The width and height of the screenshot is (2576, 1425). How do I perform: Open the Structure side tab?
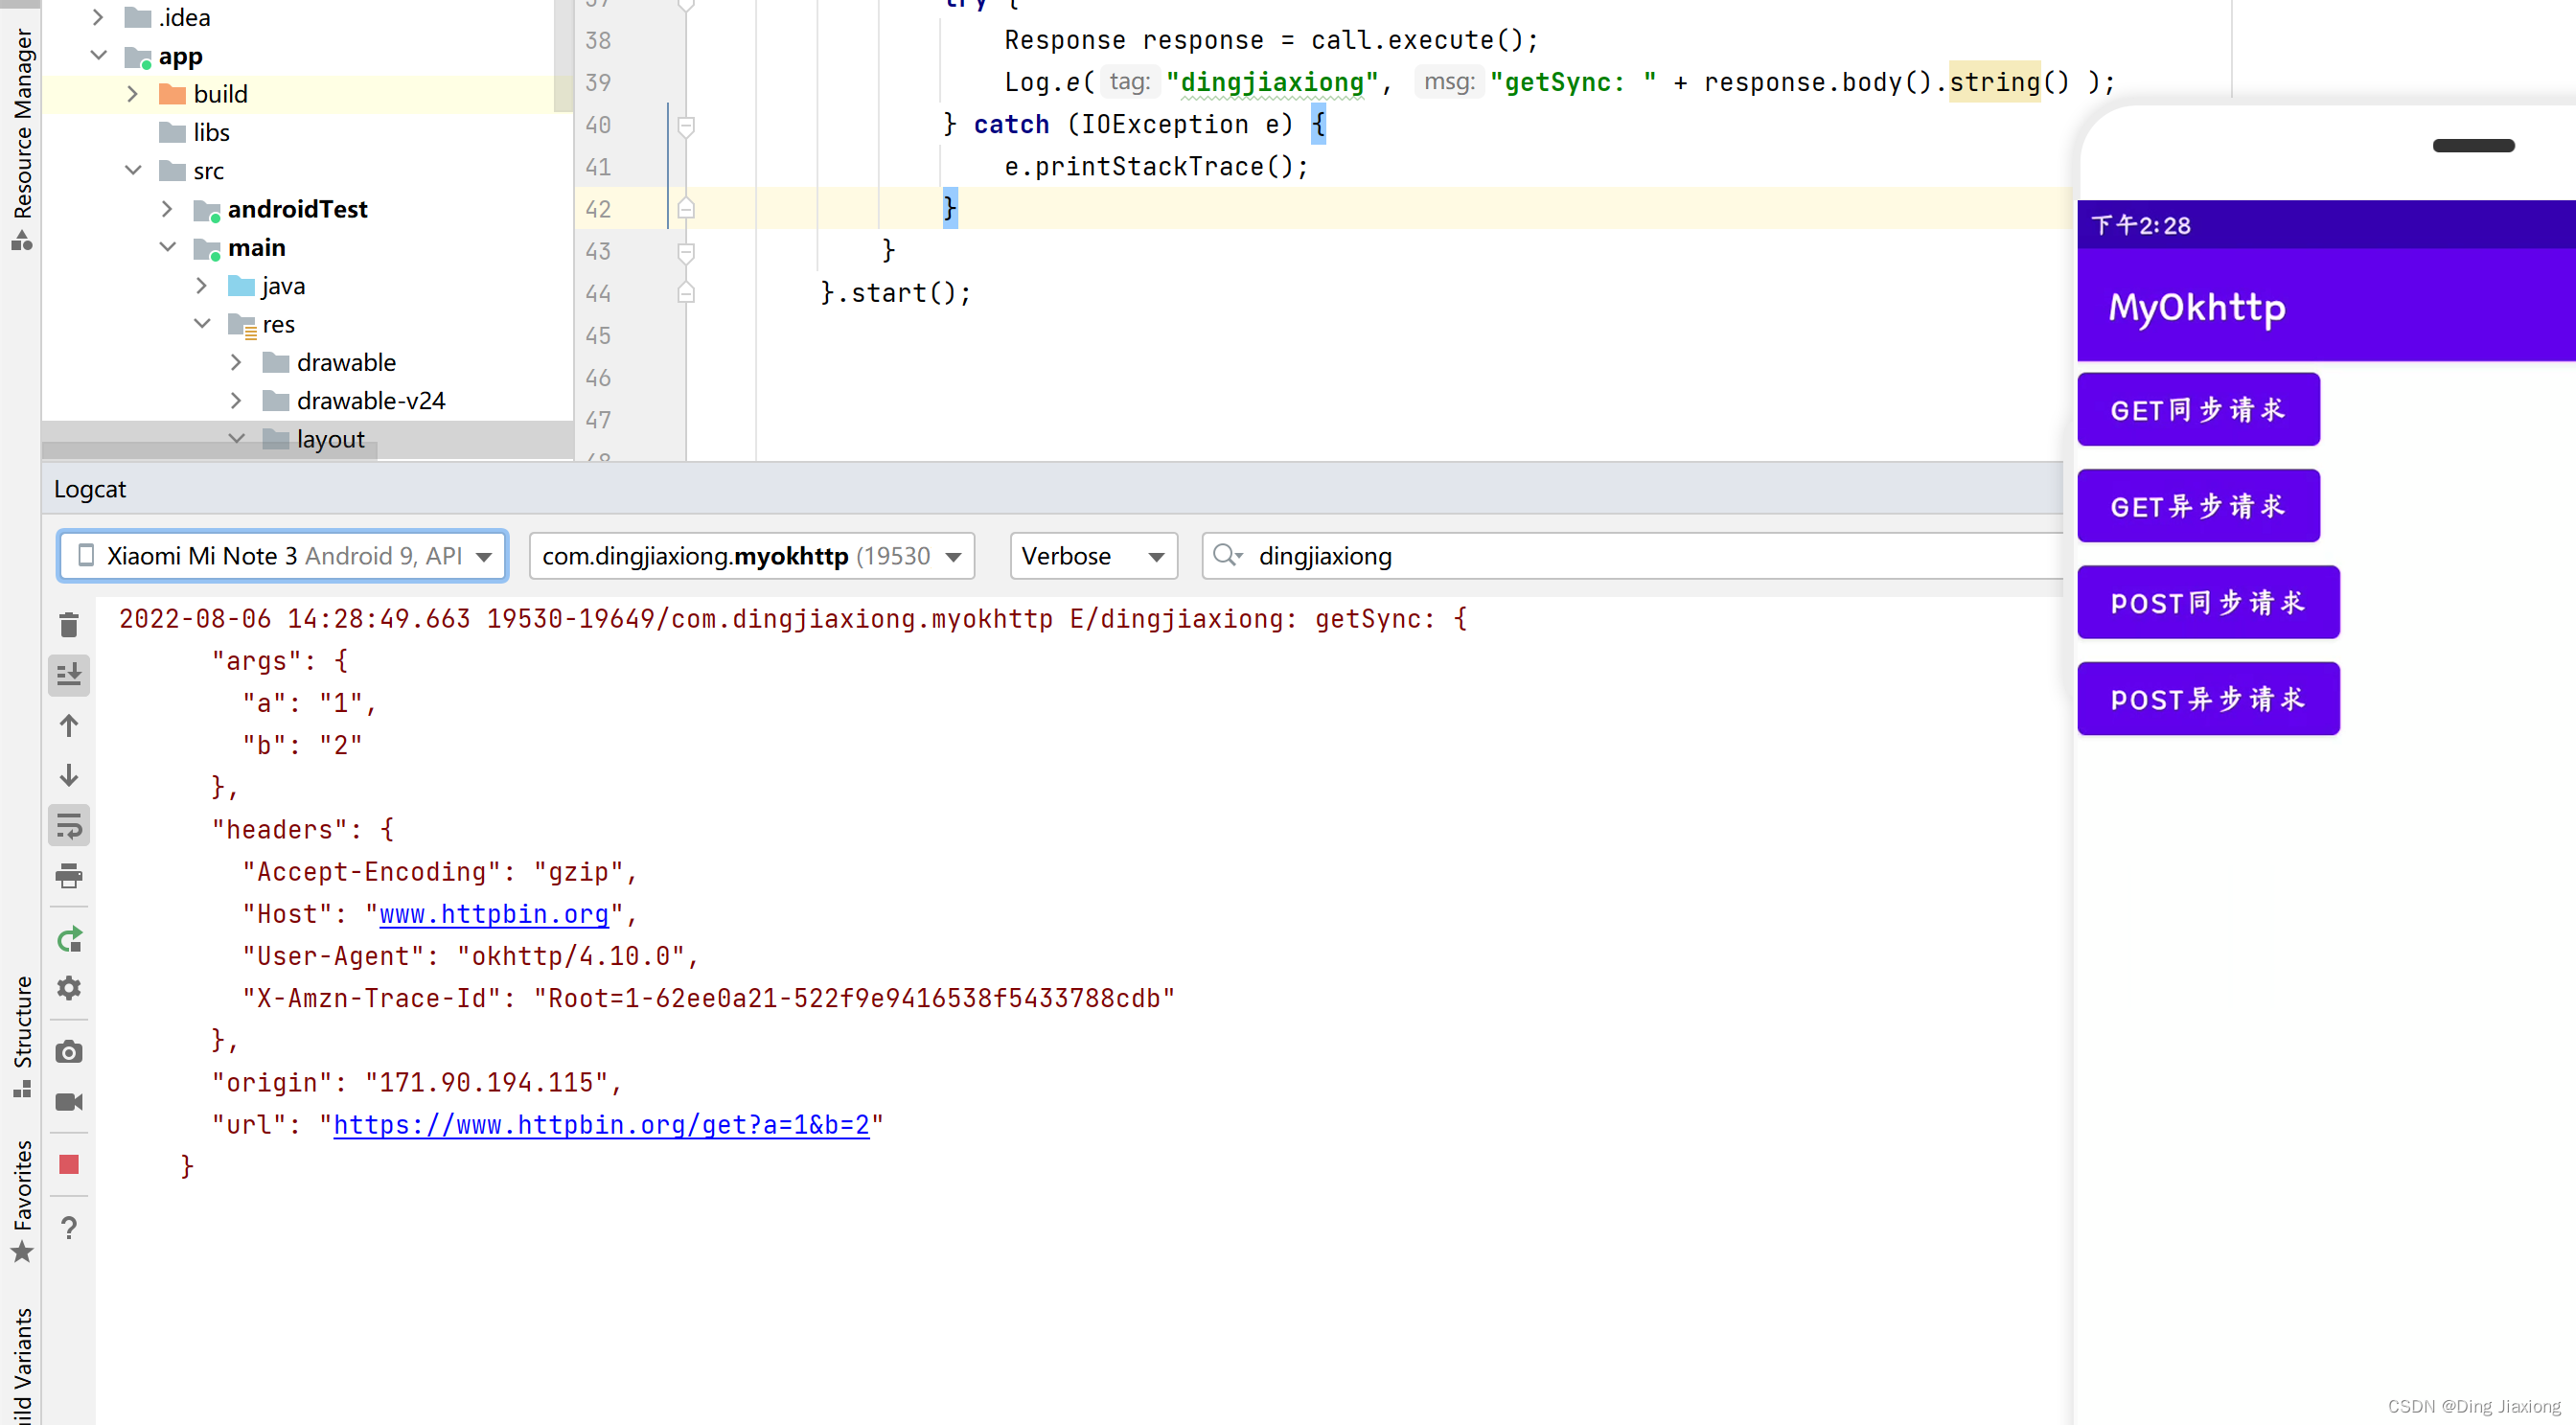pyautogui.click(x=22, y=1036)
